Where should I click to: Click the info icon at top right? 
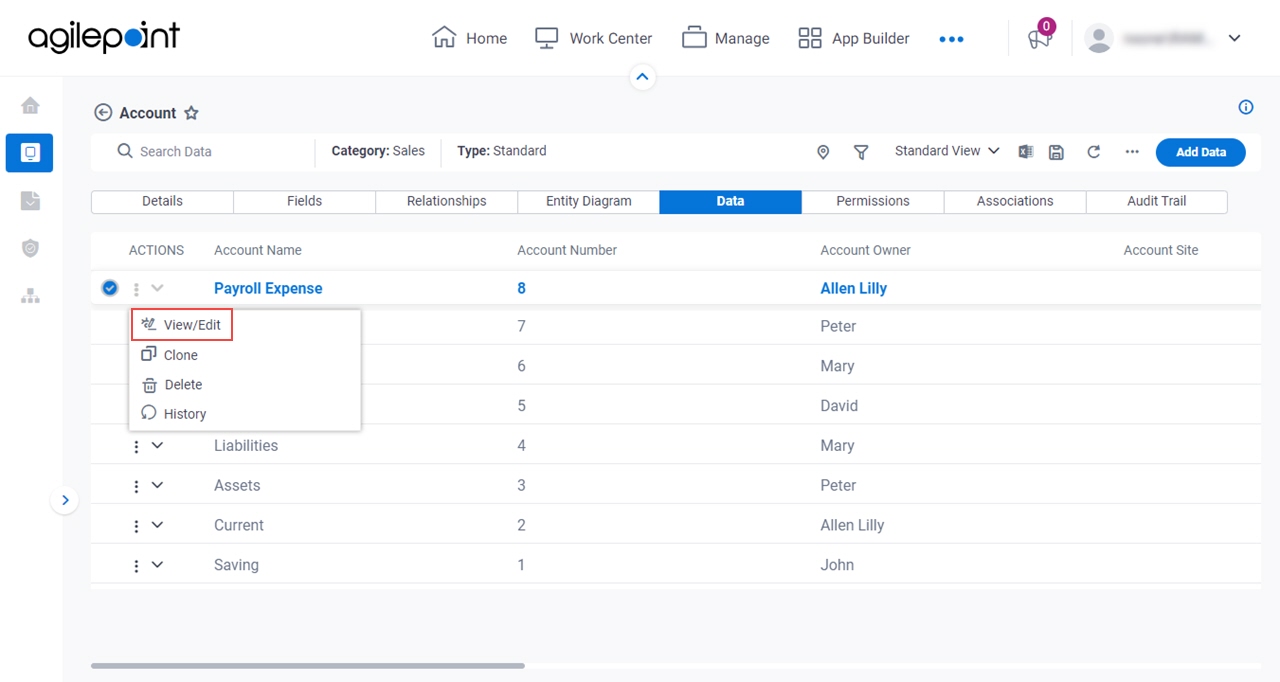coord(1246,107)
